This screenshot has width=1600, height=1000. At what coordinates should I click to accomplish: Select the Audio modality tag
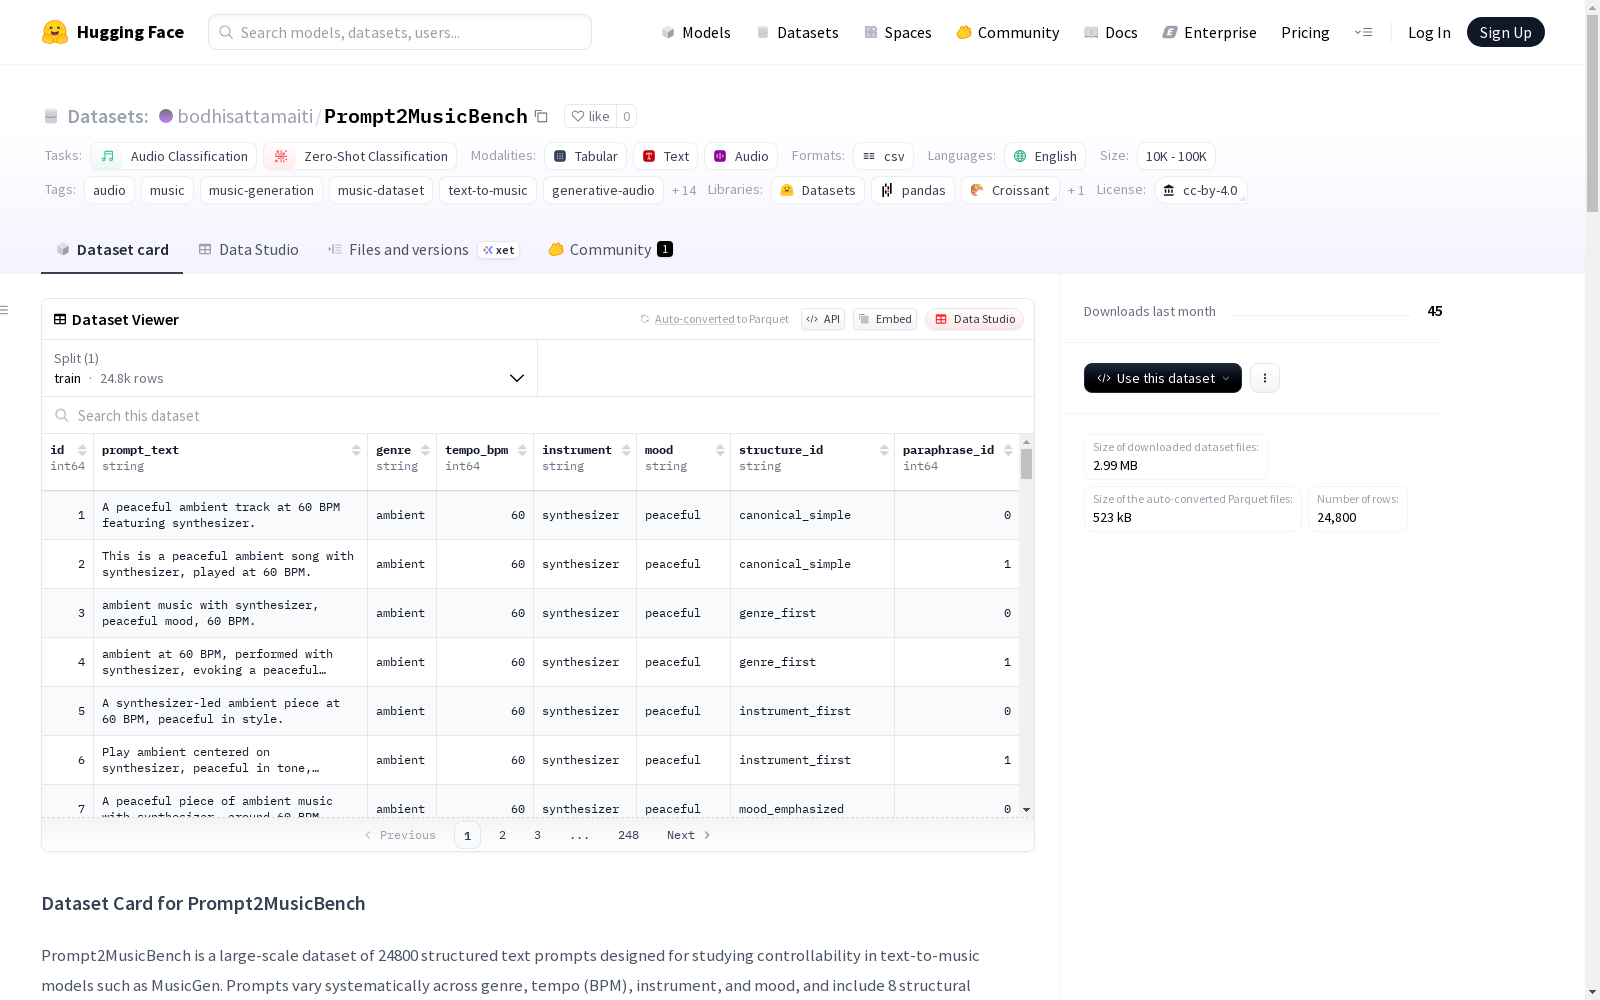[741, 156]
